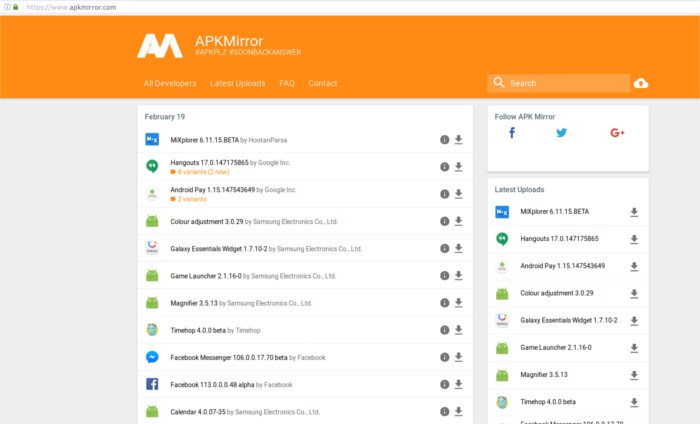Open Hangouts 8 variants link

click(x=203, y=172)
